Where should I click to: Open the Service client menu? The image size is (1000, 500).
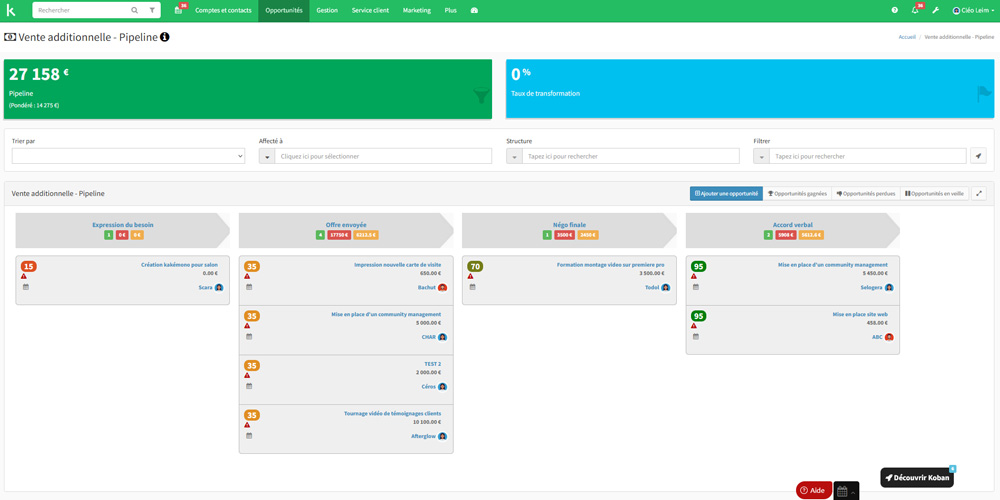coord(370,10)
